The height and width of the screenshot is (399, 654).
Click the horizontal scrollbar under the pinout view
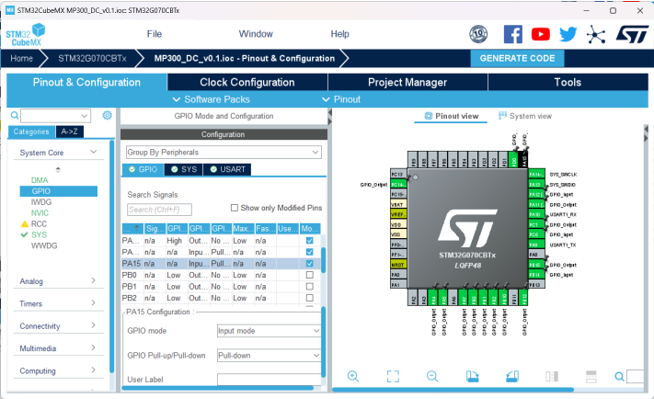pyautogui.click(x=453, y=390)
